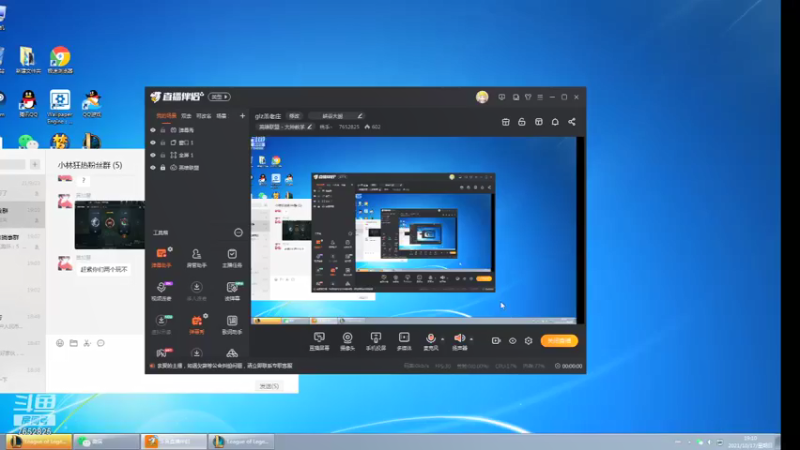Open the NEW-badged tool right of second toolbox row
The height and width of the screenshot is (450, 800).
click(232, 291)
